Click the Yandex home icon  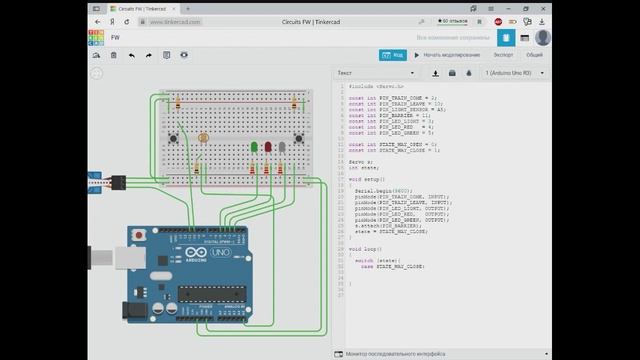pyautogui.click(x=112, y=22)
